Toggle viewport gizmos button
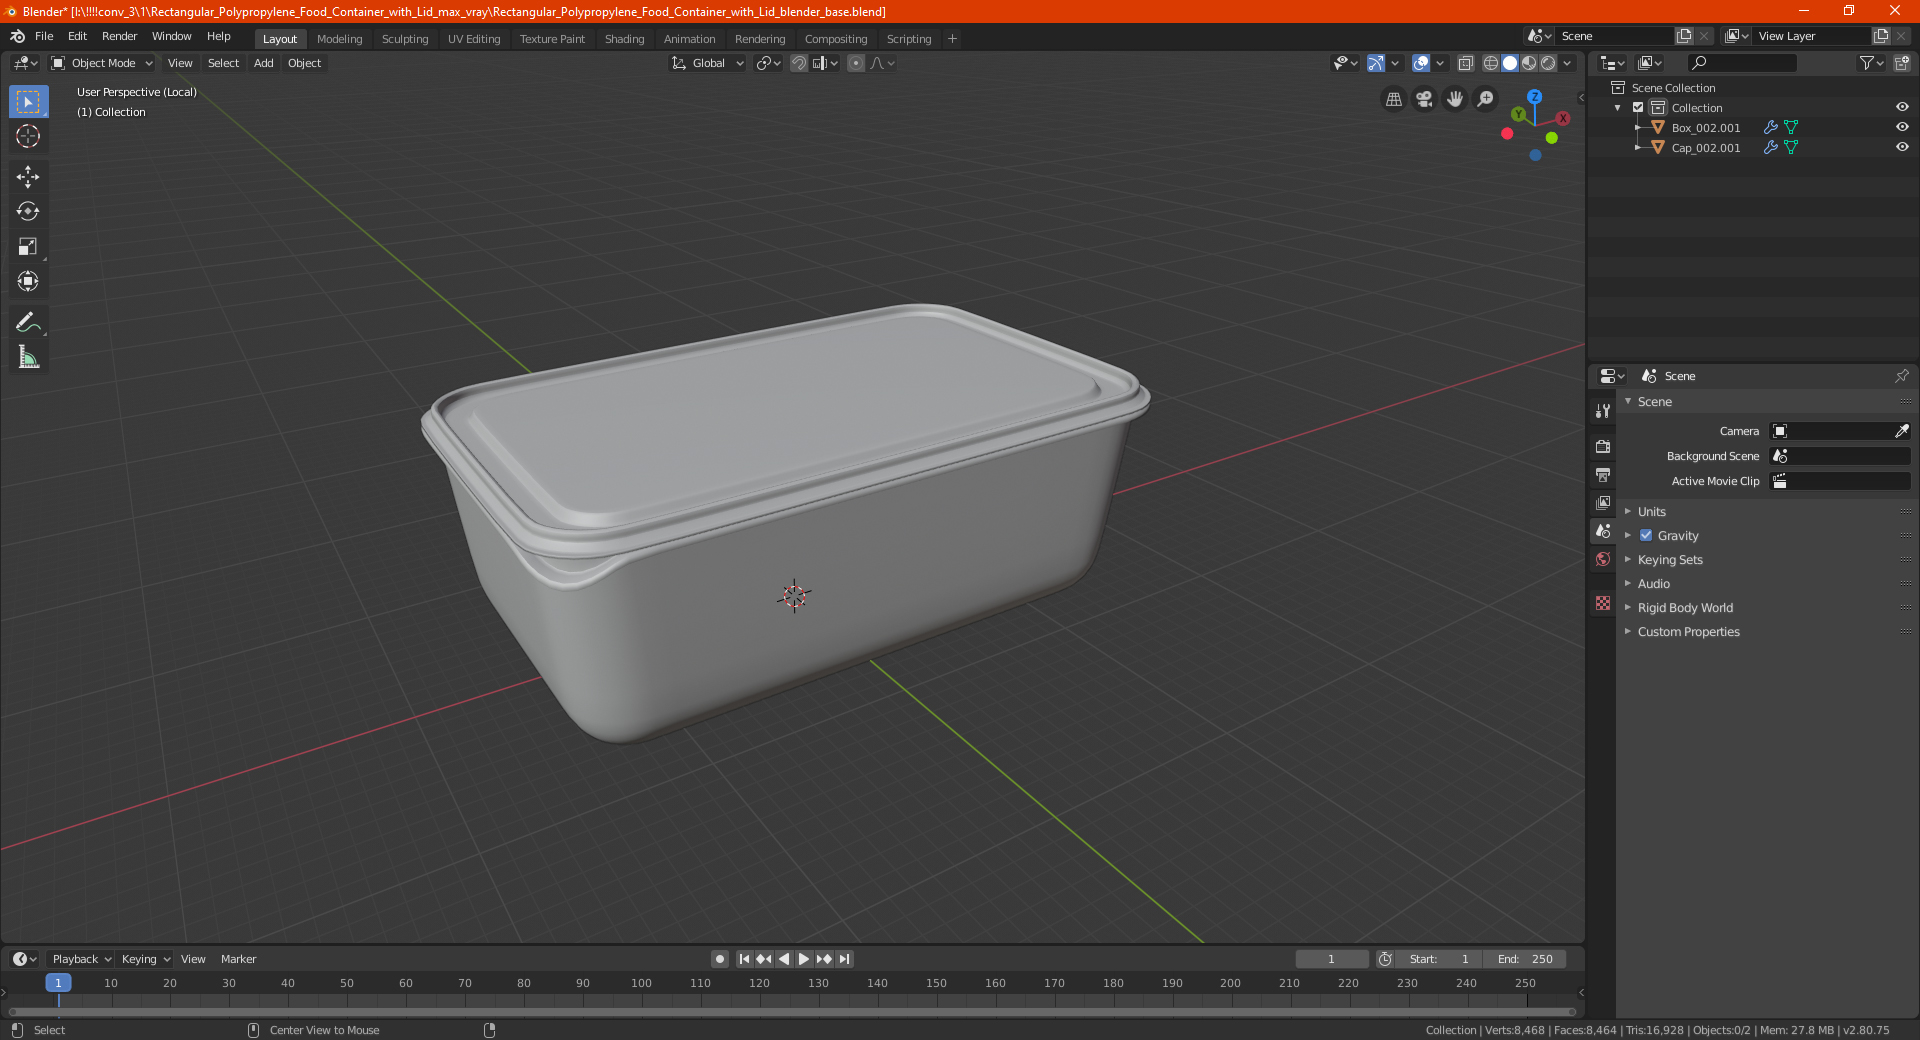The width and height of the screenshot is (1920, 1040). 1376,63
